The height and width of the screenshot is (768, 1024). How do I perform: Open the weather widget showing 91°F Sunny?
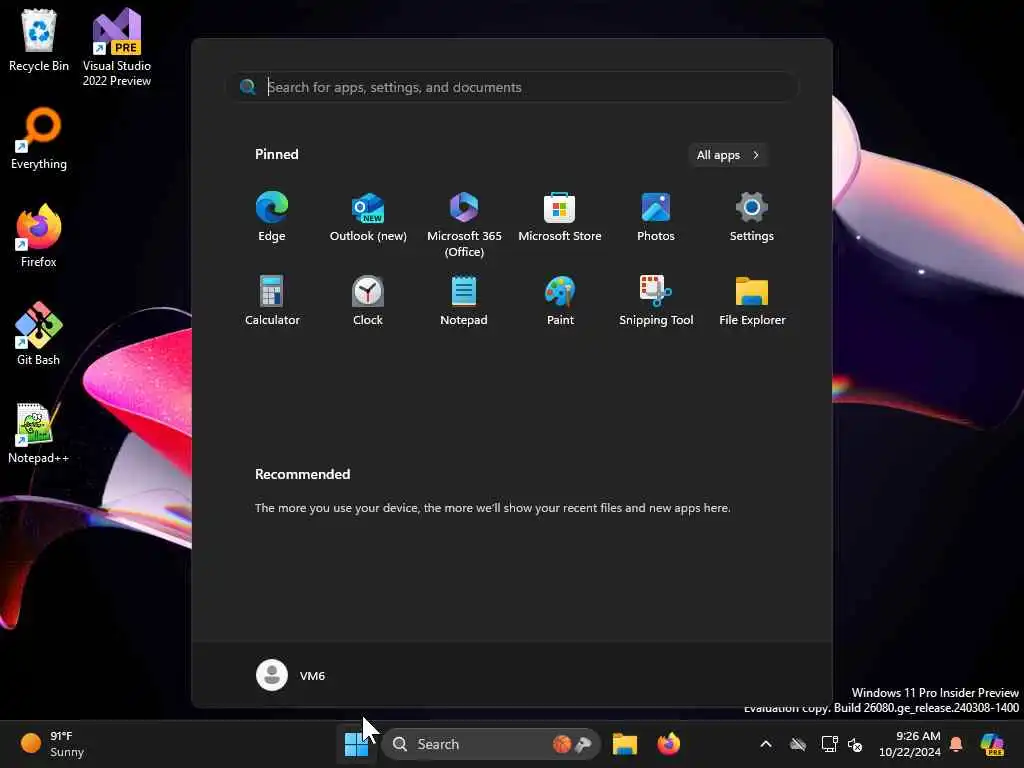coord(54,744)
